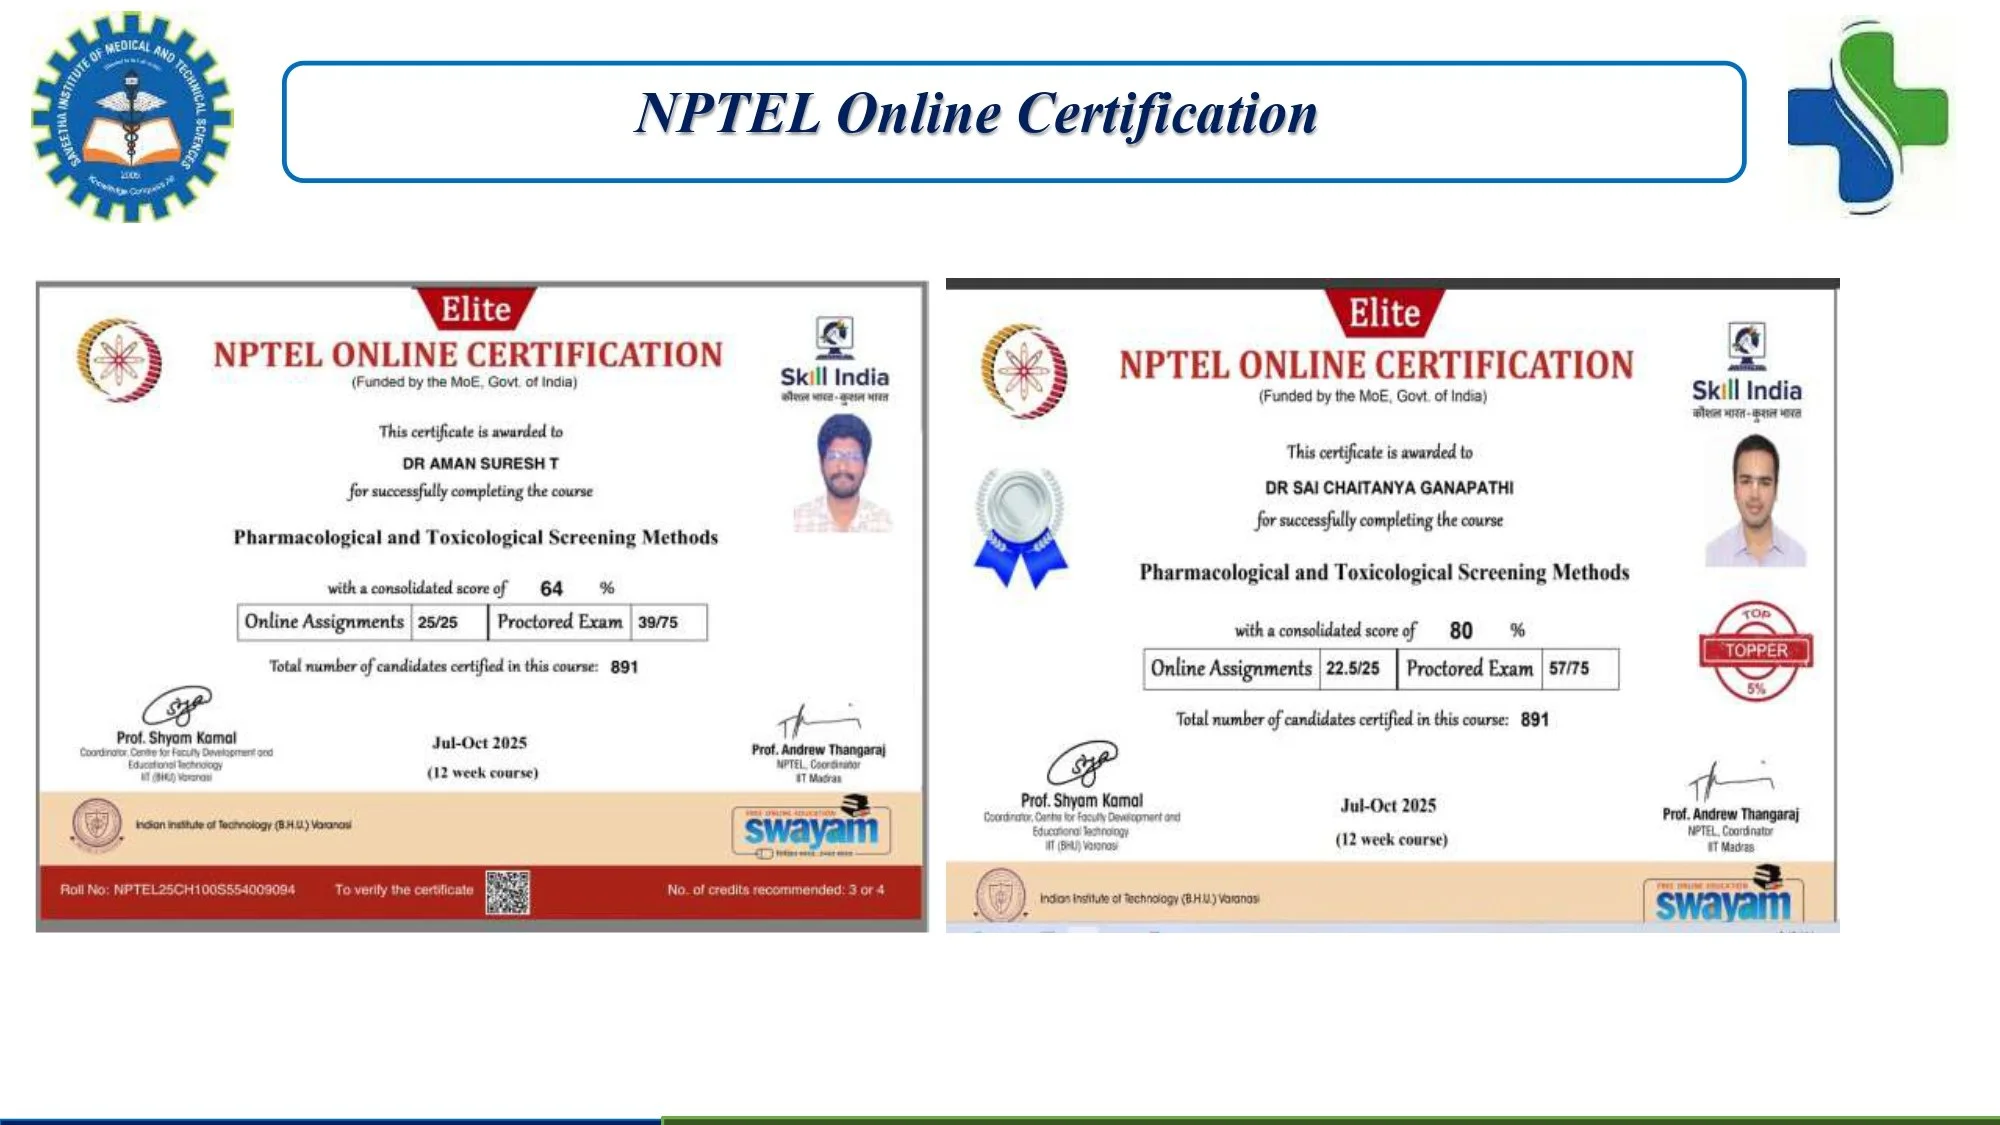The height and width of the screenshot is (1125, 2000).
Task: Click the Roll No NPTEL25CH100S554009094 text
Action: (x=177, y=889)
